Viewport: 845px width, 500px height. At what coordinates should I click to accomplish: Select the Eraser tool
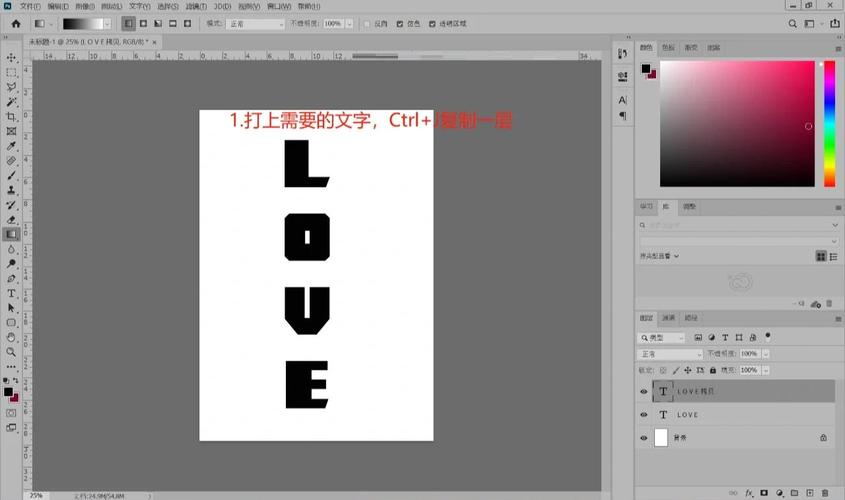tap(11, 220)
